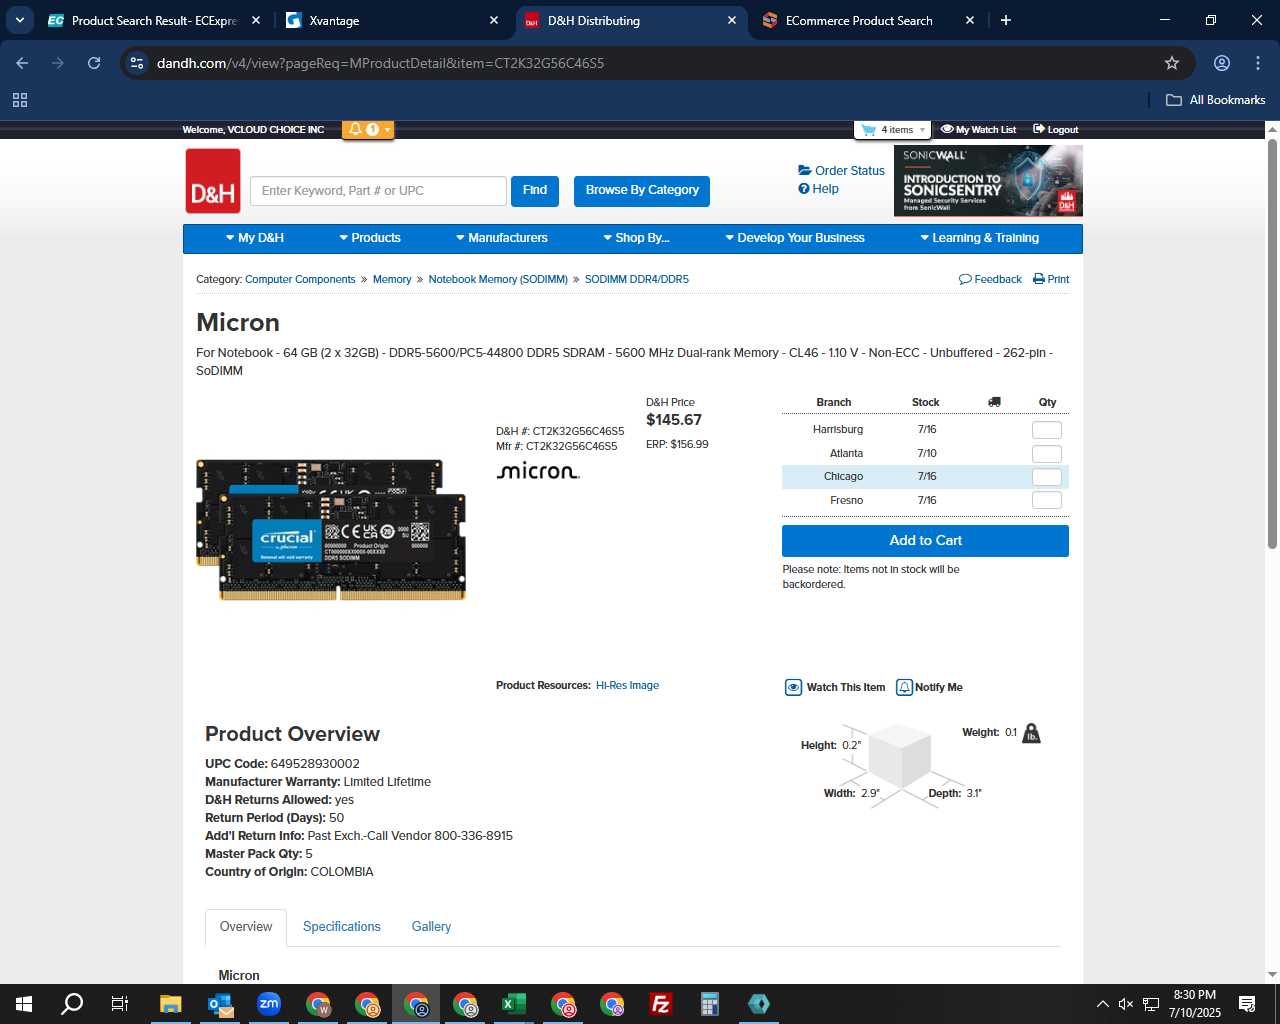Viewport: 1280px width, 1024px height.
Task: Open SODIMM DDR4/DDR5 breadcrumb
Action: [x=637, y=280]
